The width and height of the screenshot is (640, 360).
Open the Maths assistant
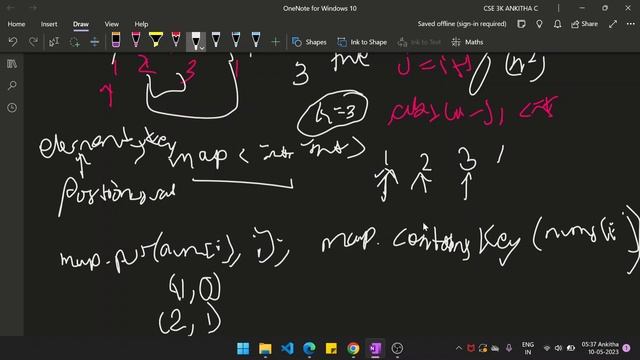[x=467, y=42]
